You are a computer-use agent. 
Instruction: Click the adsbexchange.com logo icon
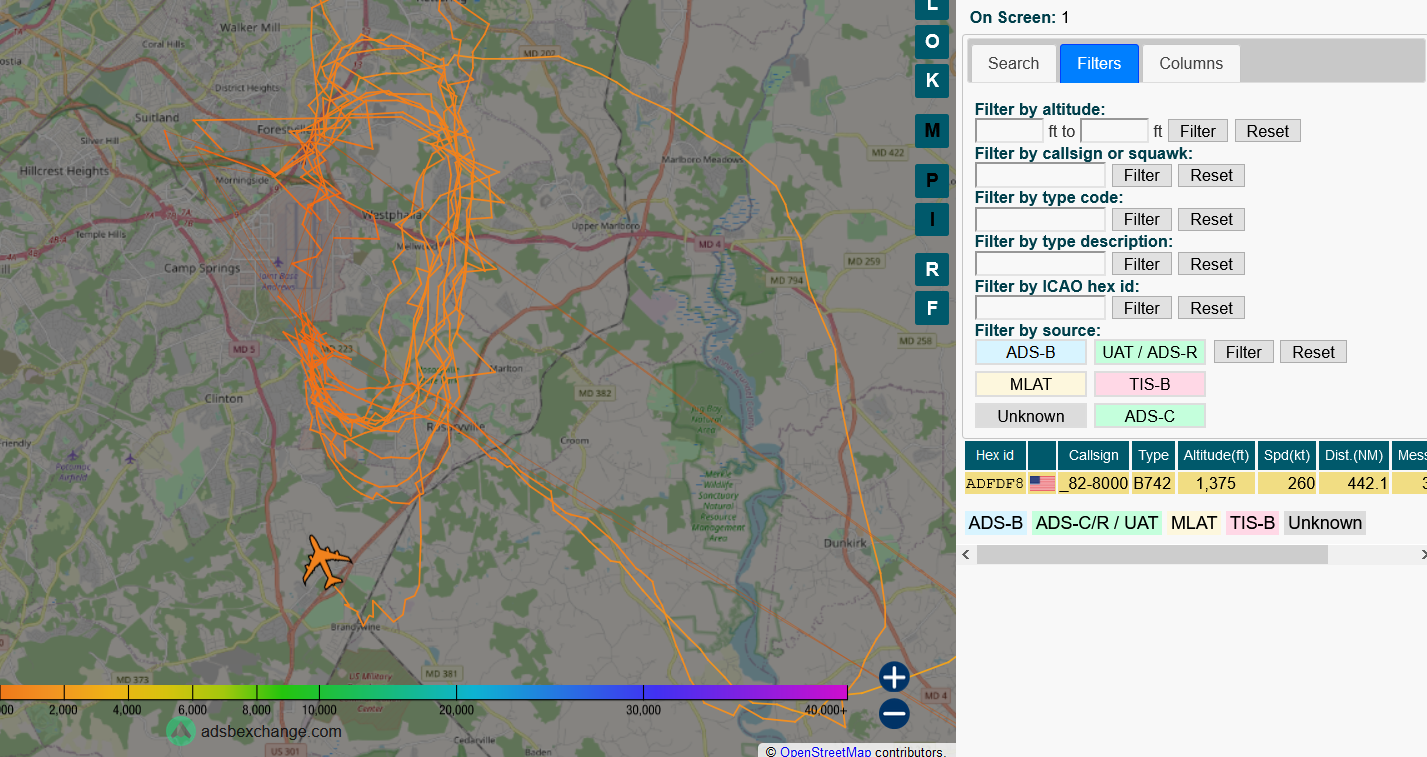click(181, 731)
